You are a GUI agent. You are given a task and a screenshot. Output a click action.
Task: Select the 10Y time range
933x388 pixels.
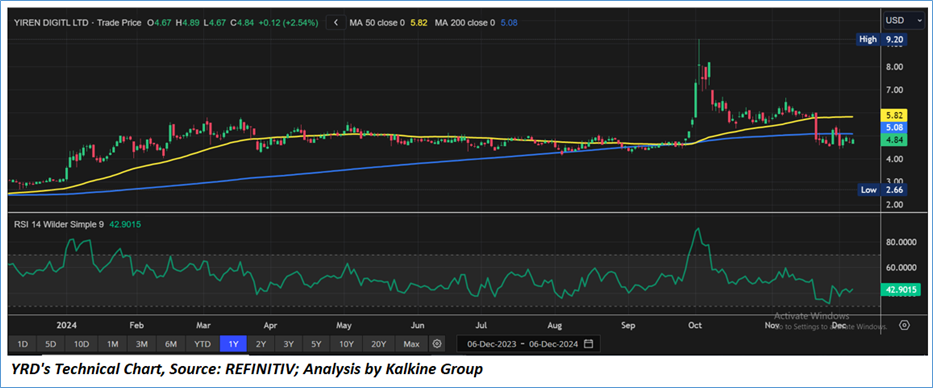tap(347, 344)
